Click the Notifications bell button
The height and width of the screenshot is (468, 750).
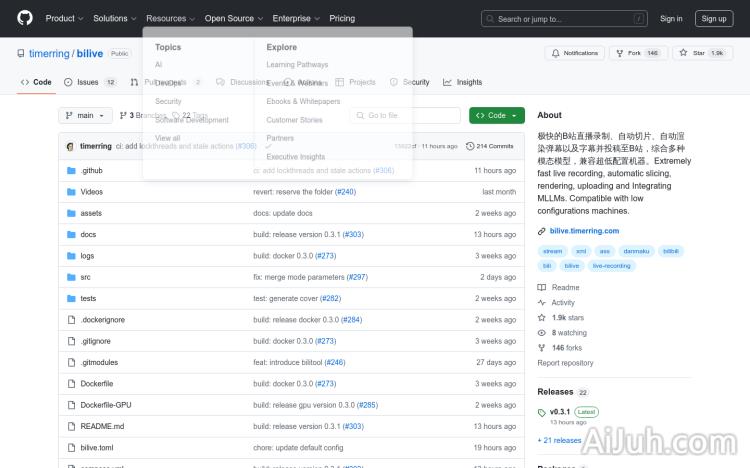[573, 53]
